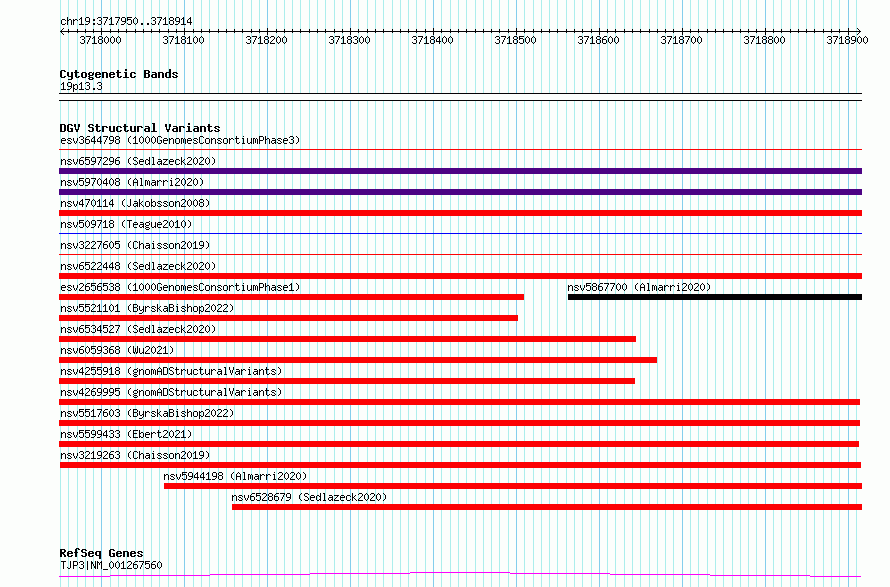
Task: Open variant nsv4255918 (gnomADStructuralVariants)
Action: coord(171,371)
